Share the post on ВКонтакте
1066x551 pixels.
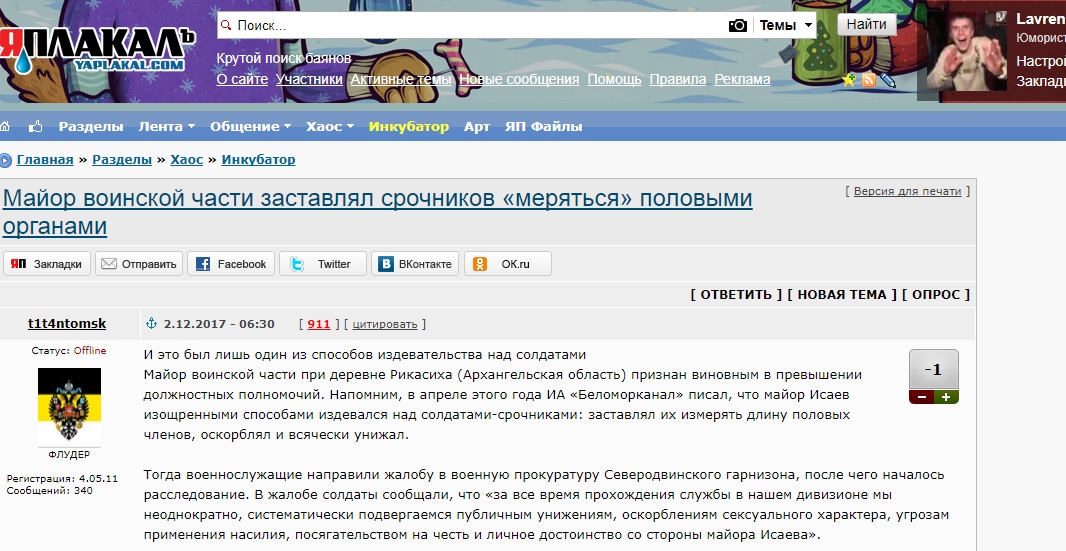415,264
